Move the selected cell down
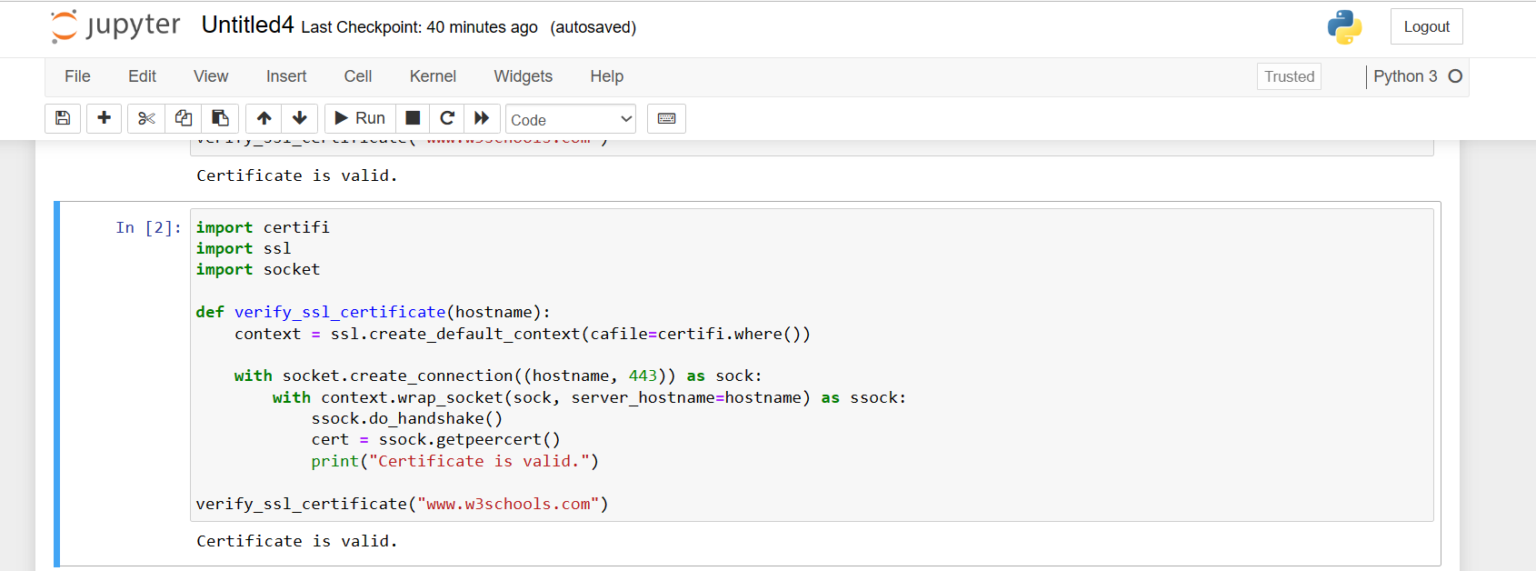This screenshot has height=571, width=1536. (299, 118)
